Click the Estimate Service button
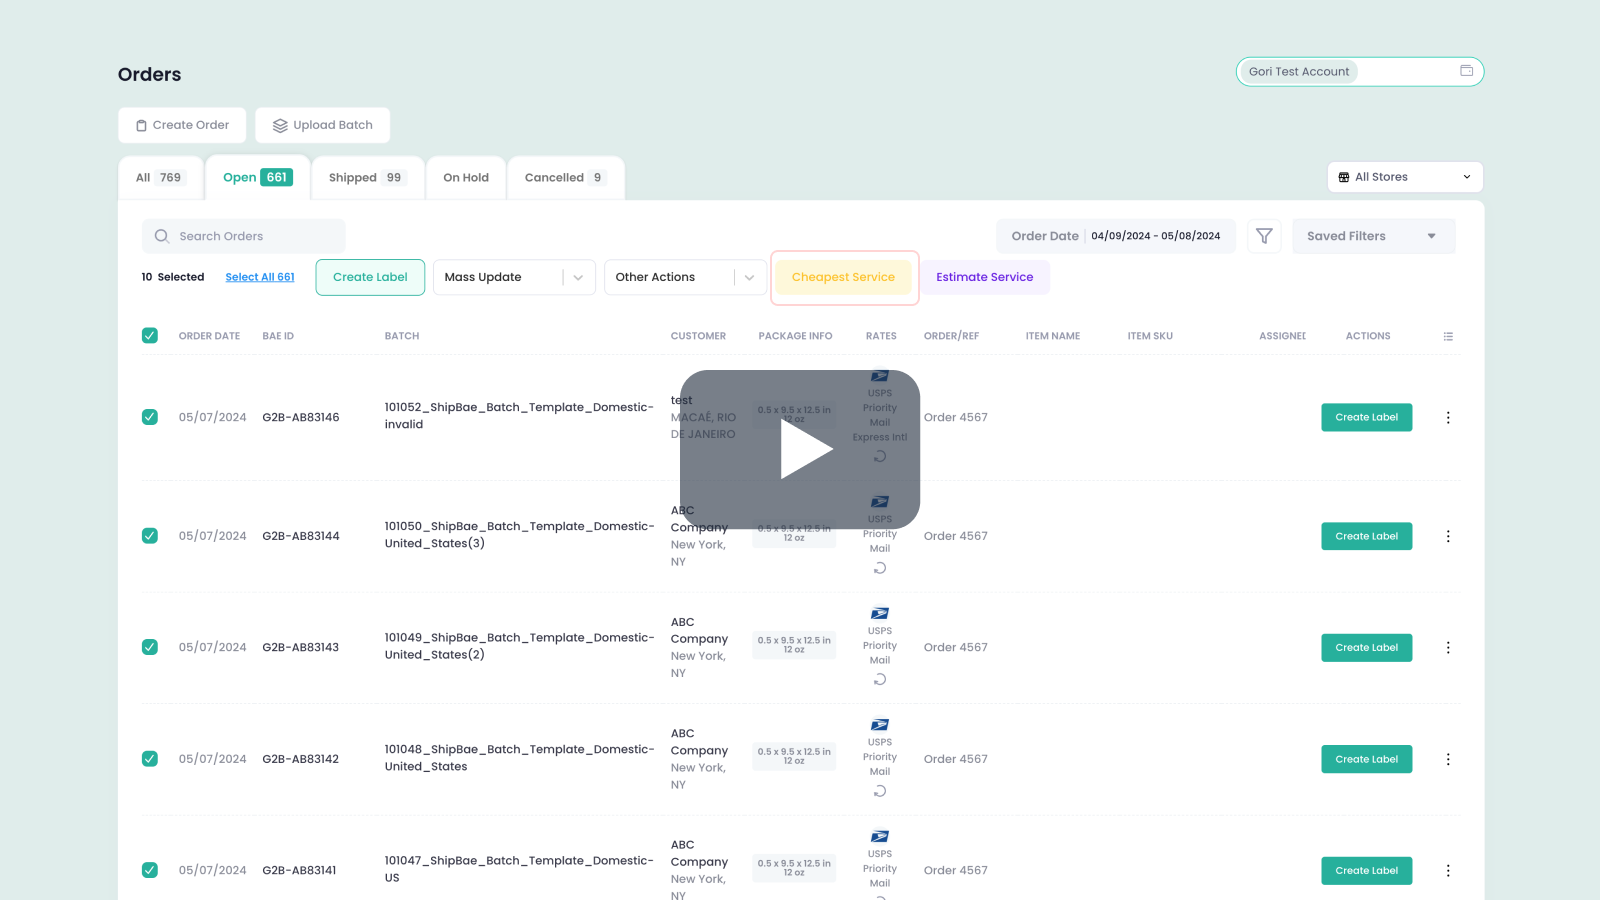Screen dimensions: 1600x900 [x=985, y=277]
